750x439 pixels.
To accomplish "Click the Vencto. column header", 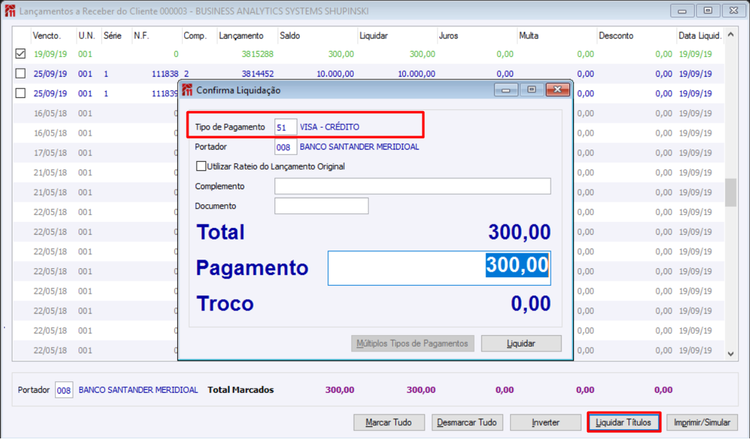I will [47, 36].
